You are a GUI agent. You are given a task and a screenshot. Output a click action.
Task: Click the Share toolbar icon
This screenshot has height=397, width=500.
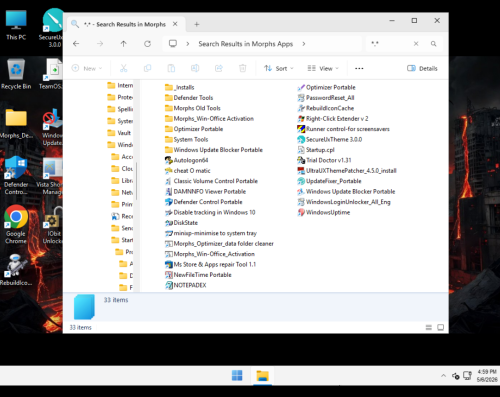pyautogui.click(x=219, y=68)
